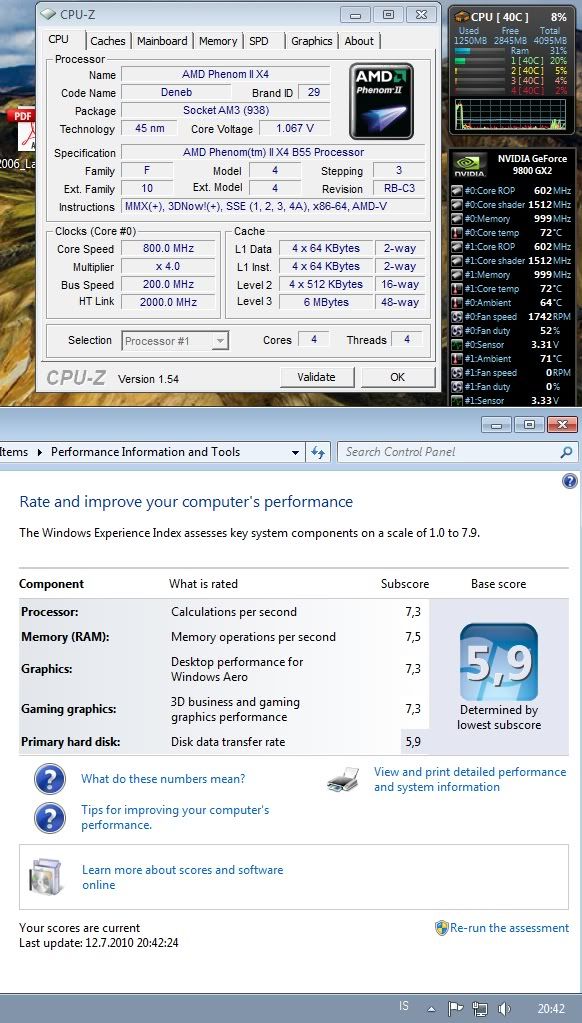Click the NVIDIA logo in GPU gadget
The image size is (582, 1023).
(x=469, y=166)
